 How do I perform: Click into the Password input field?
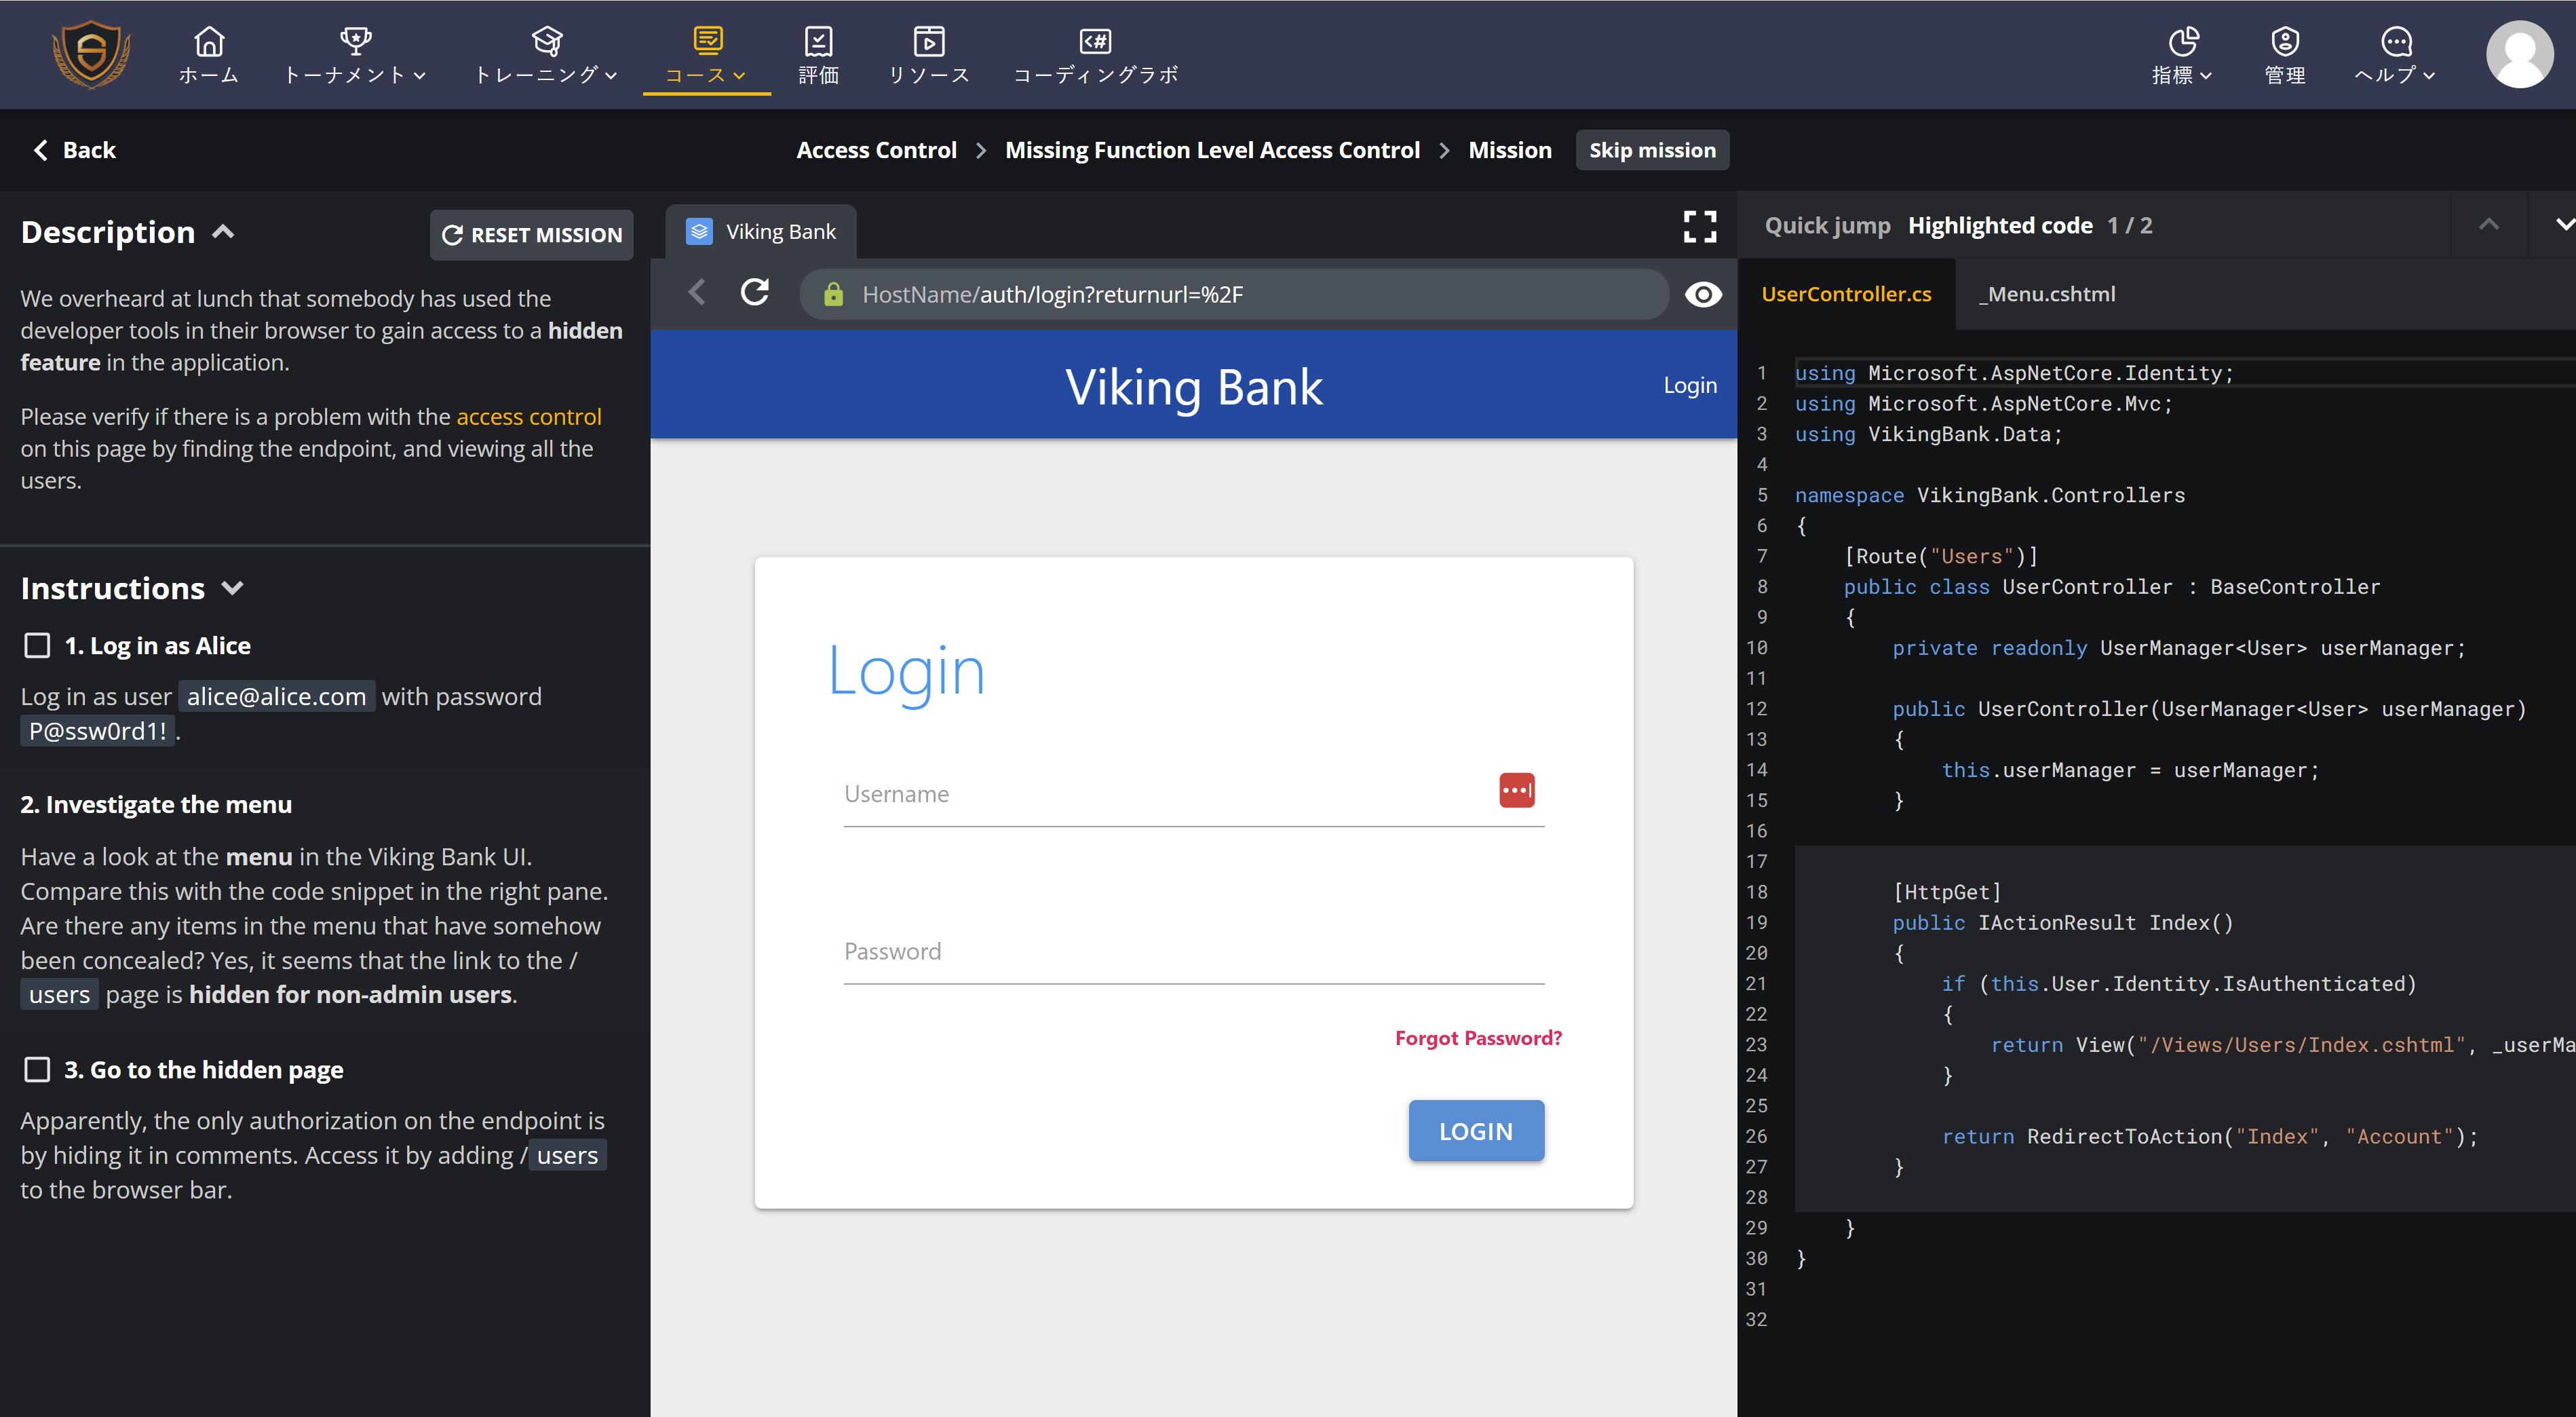(1193, 952)
